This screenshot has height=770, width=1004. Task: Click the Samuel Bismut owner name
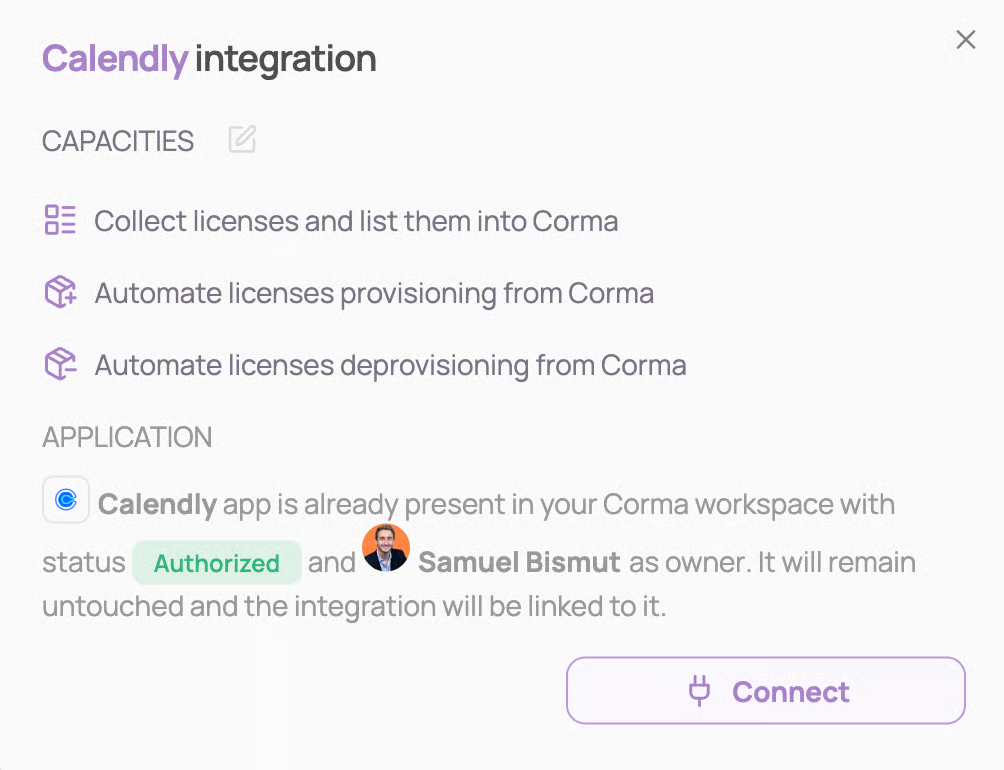point(519,563)
